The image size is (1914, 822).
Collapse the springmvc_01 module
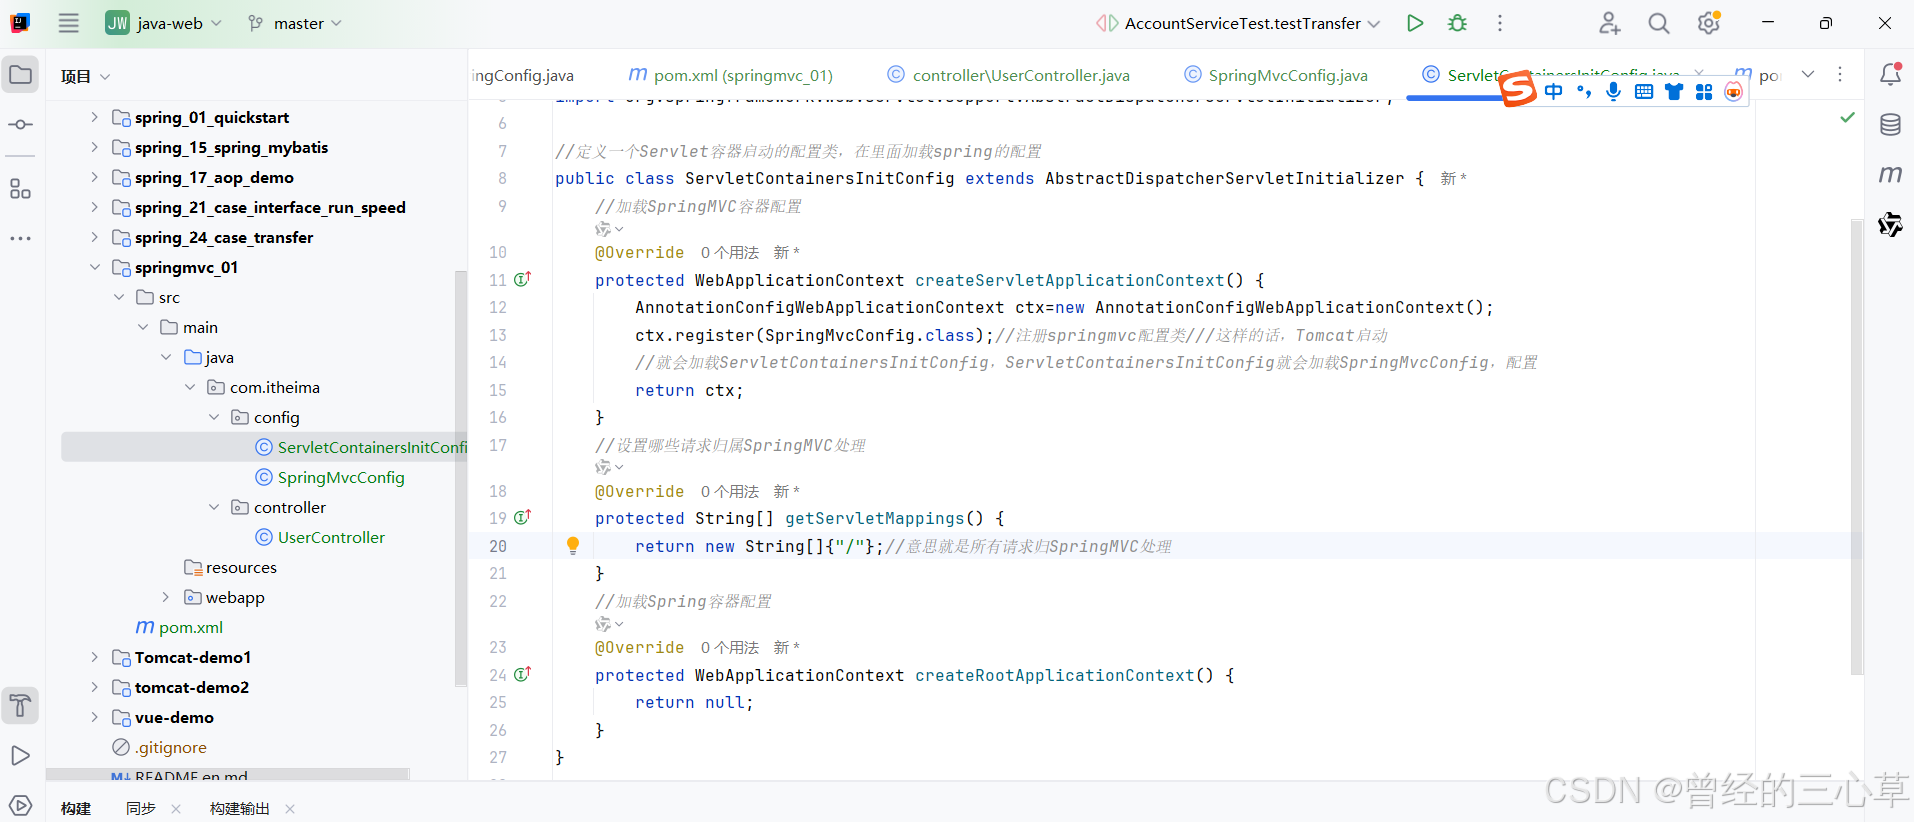click(x=94, y=267)
